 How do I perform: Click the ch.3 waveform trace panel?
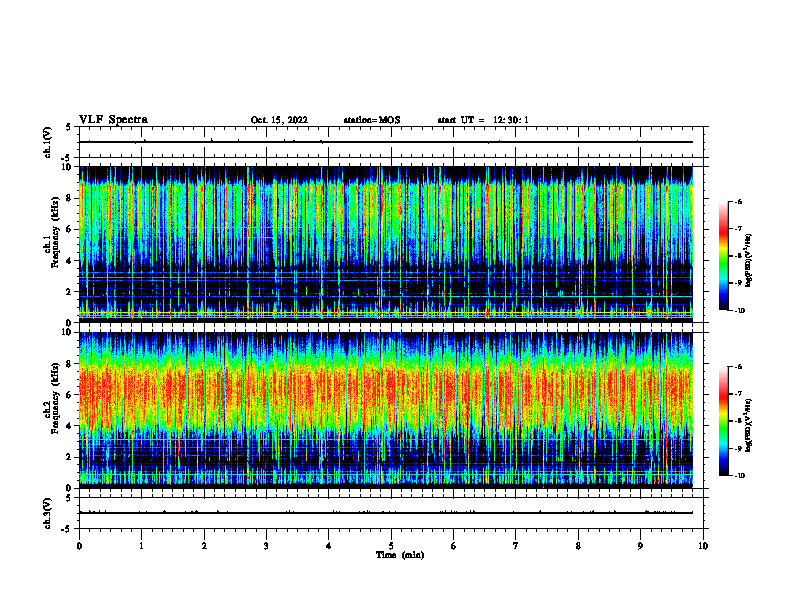pos(393,513)
